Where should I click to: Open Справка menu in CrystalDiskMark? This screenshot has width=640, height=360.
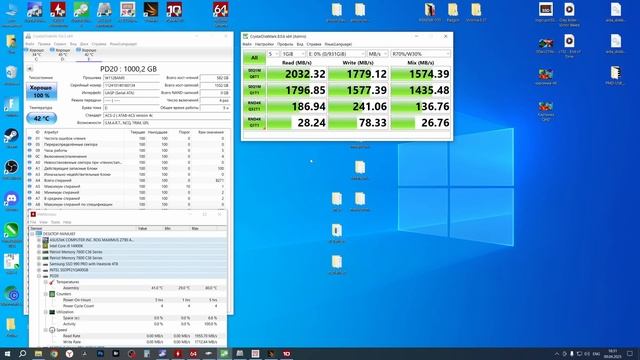[314, 44]
